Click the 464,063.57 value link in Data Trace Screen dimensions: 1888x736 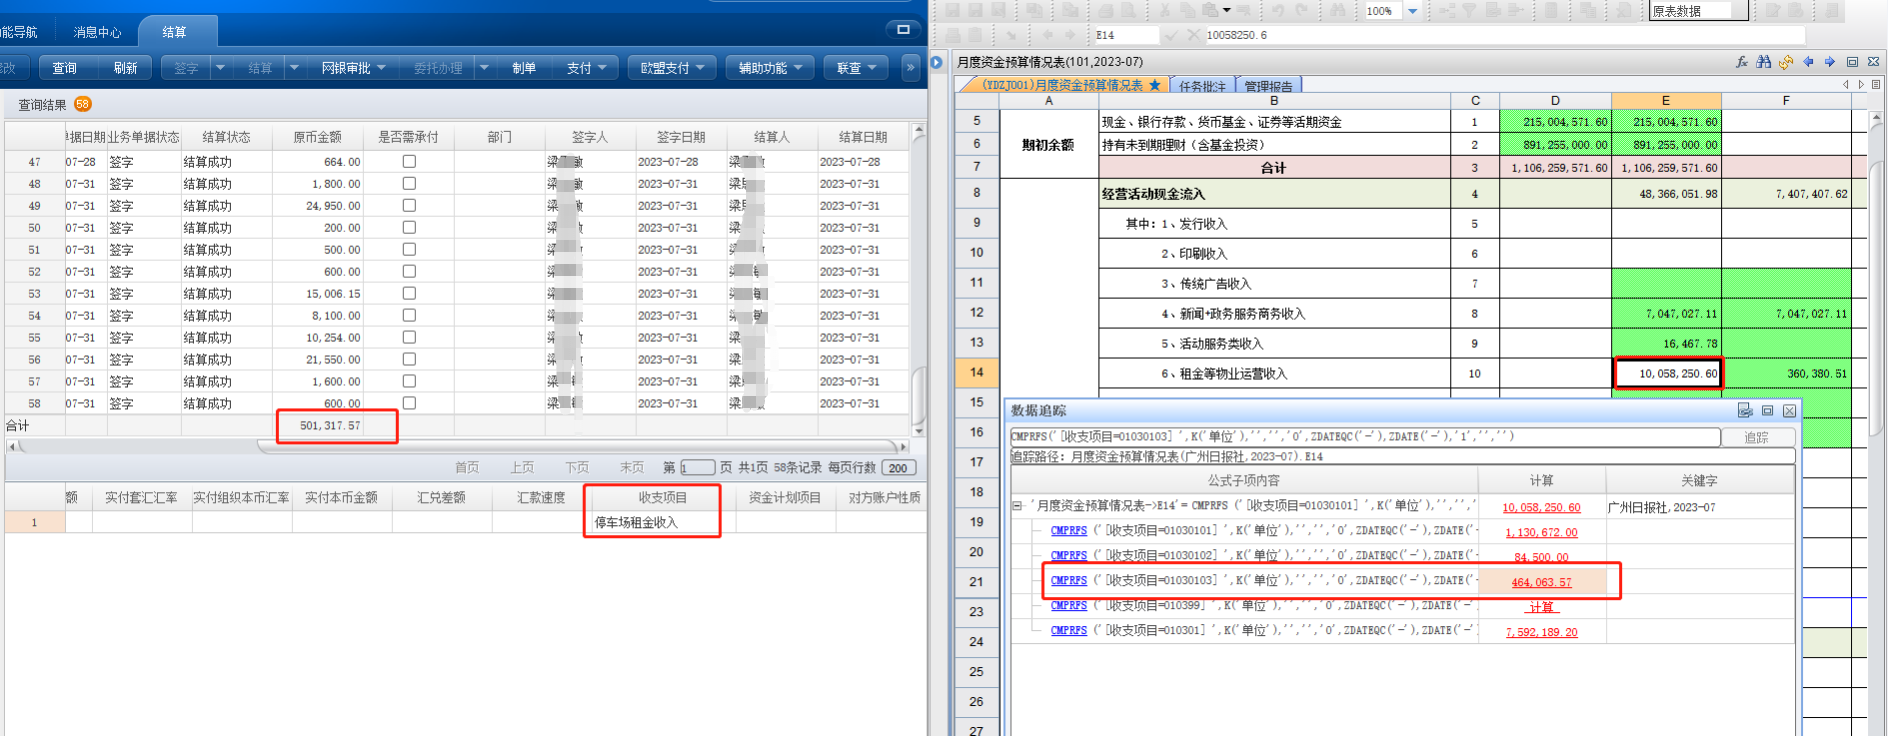1541,582
